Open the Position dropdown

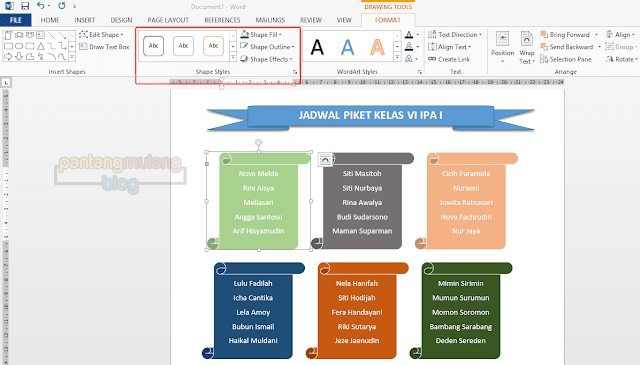(x=502, y=47)
